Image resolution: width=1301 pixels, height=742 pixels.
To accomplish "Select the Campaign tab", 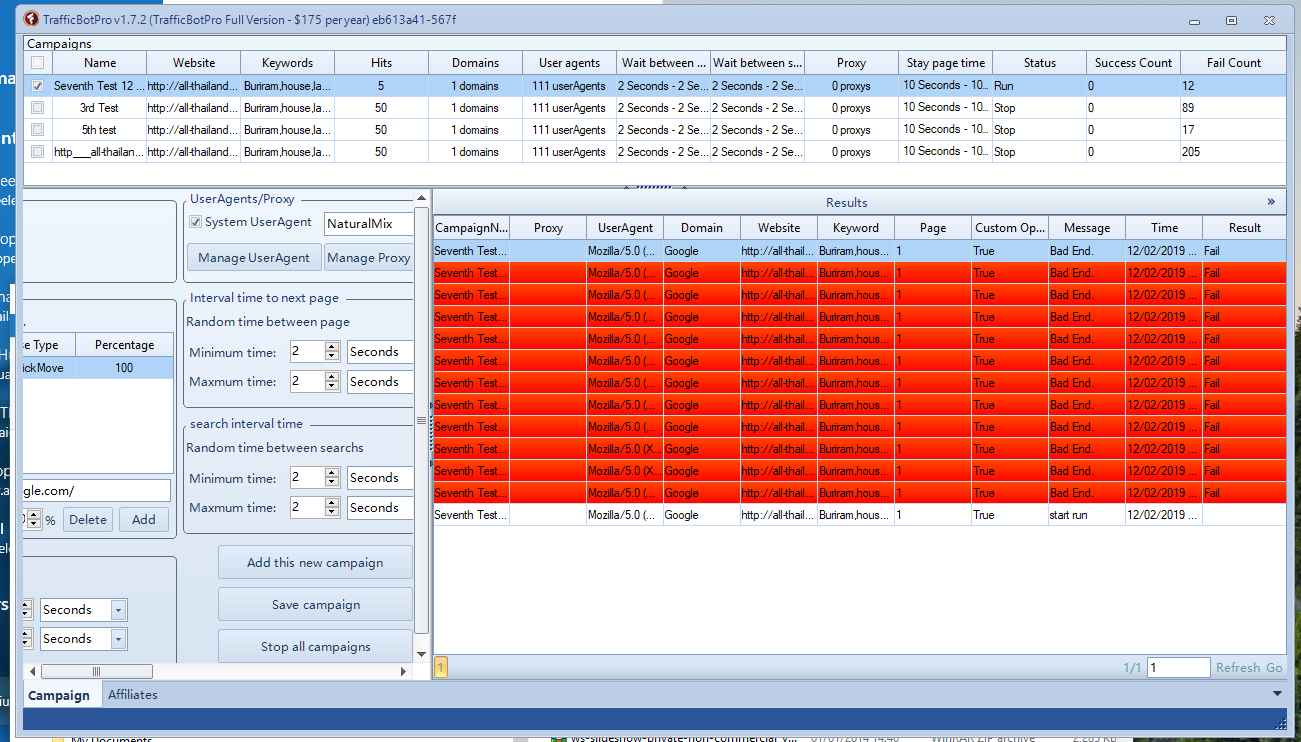I will [x=58, y=695].
